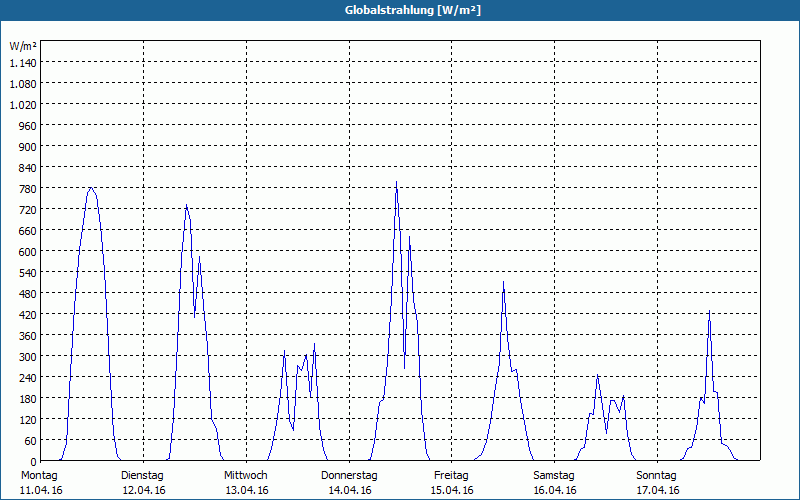
Task: Click the Wednesday peak near 330 W/m²
Action: click(314, 344)
